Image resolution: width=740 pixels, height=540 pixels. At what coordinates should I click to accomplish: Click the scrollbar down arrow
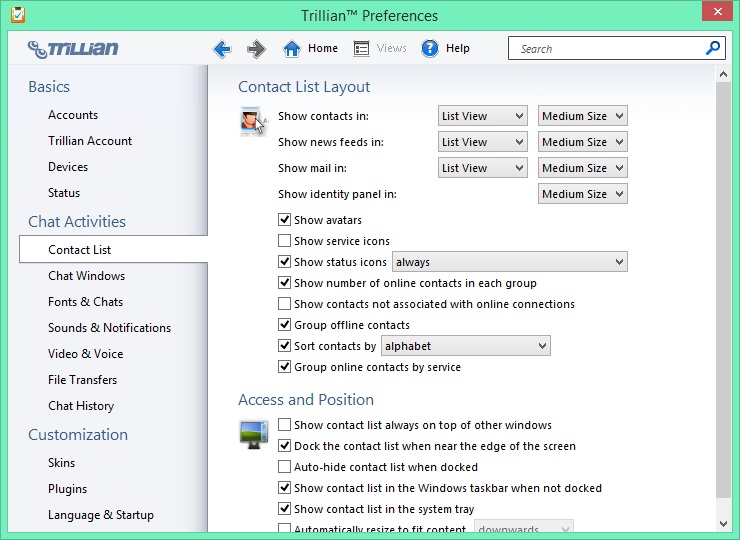click(x=723, y=523)
